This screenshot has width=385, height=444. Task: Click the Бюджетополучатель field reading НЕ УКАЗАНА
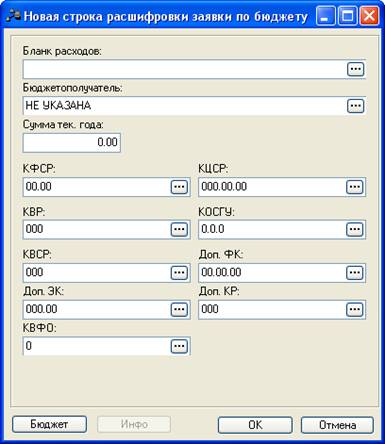185,106
